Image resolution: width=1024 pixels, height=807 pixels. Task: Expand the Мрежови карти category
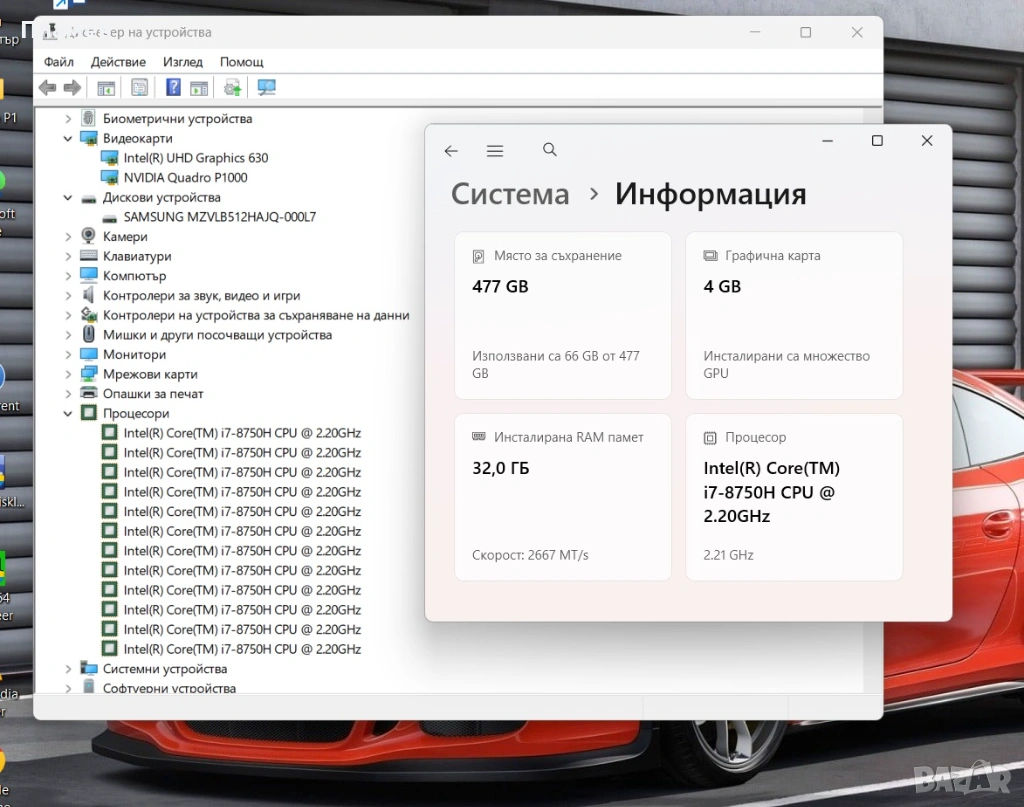coord(68,375)
